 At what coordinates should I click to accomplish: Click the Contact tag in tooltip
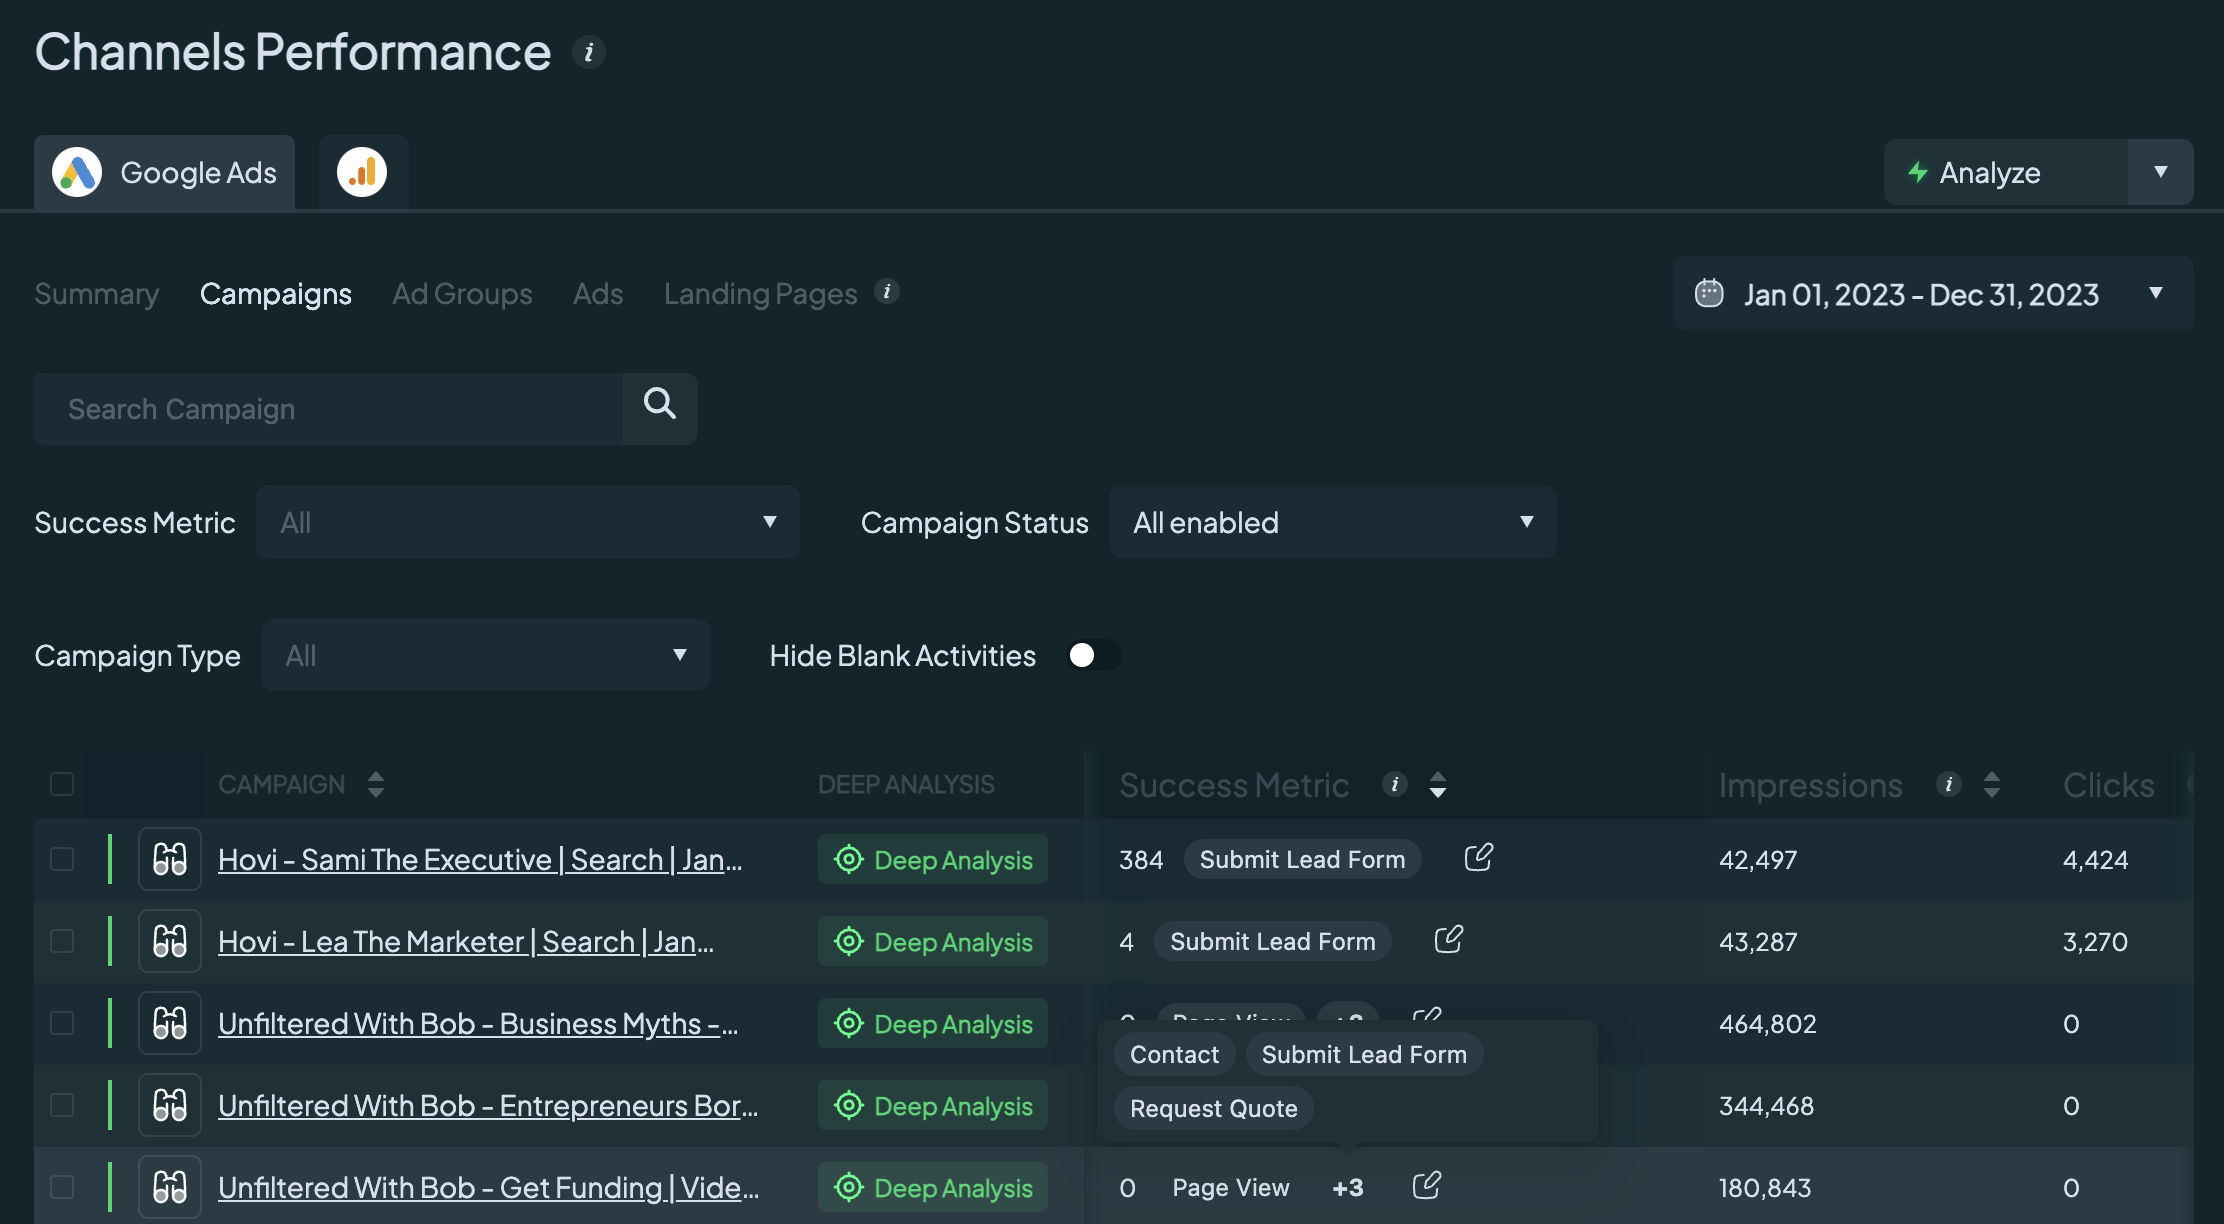(x=1174, y=1054)
